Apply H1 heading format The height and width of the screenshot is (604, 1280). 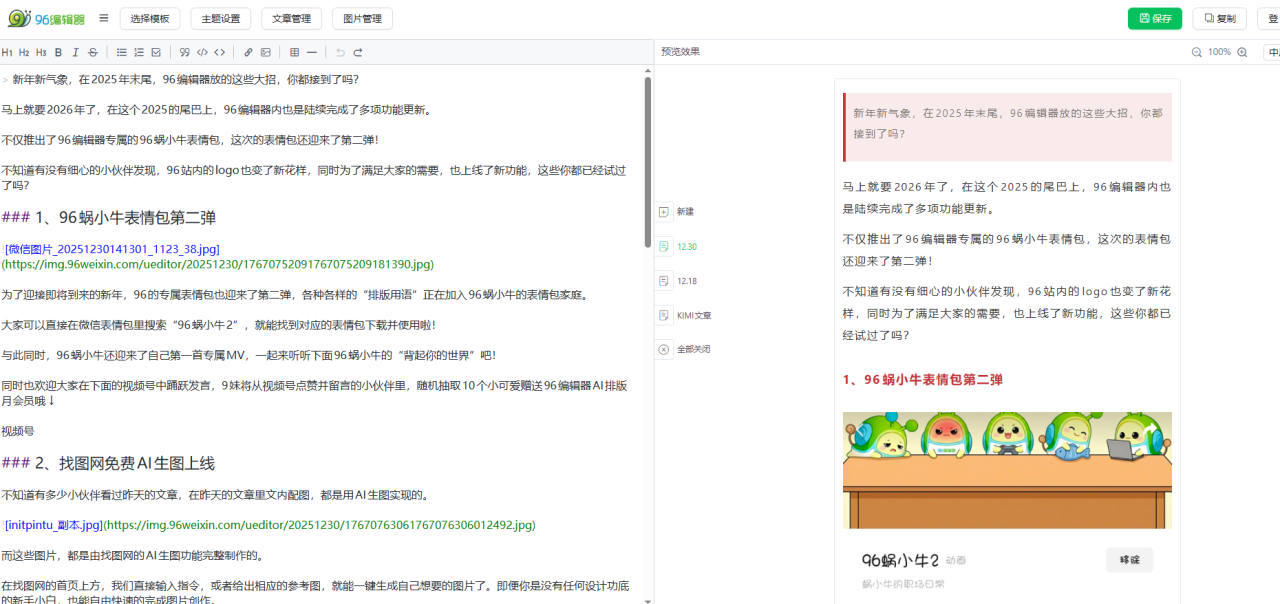click(7, 52)
